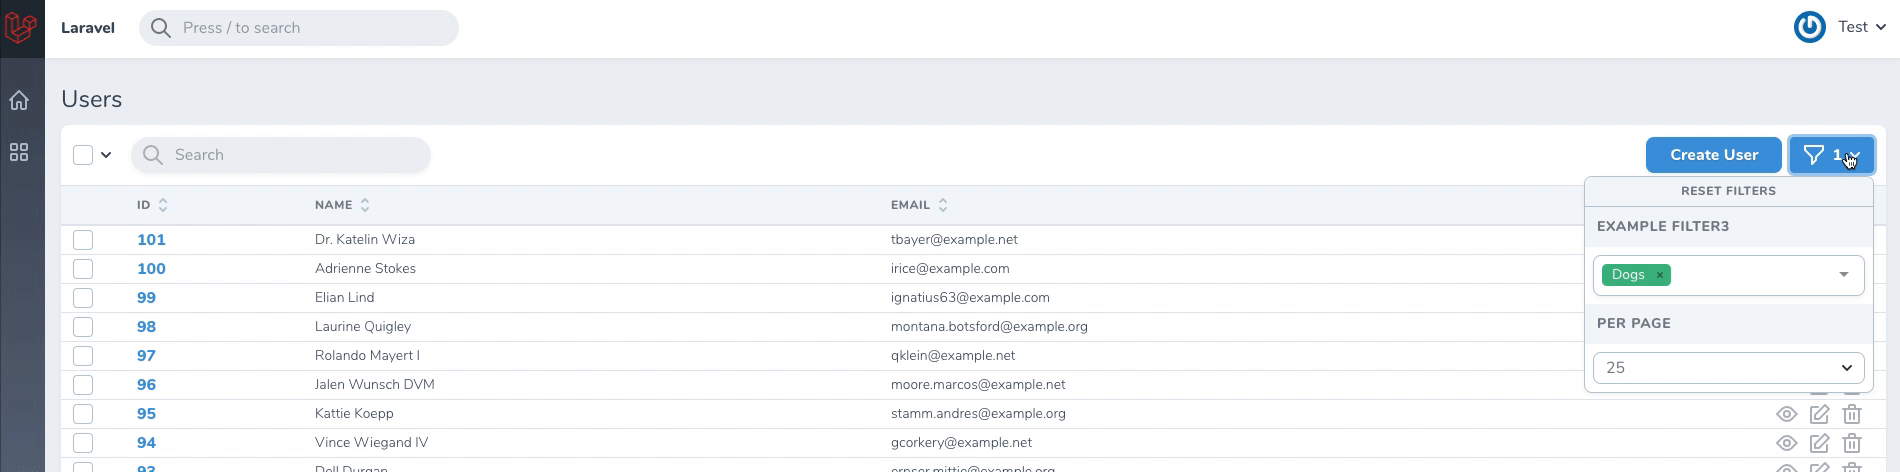
Task: View user 95 with the eye icon
Action: 1786,414
